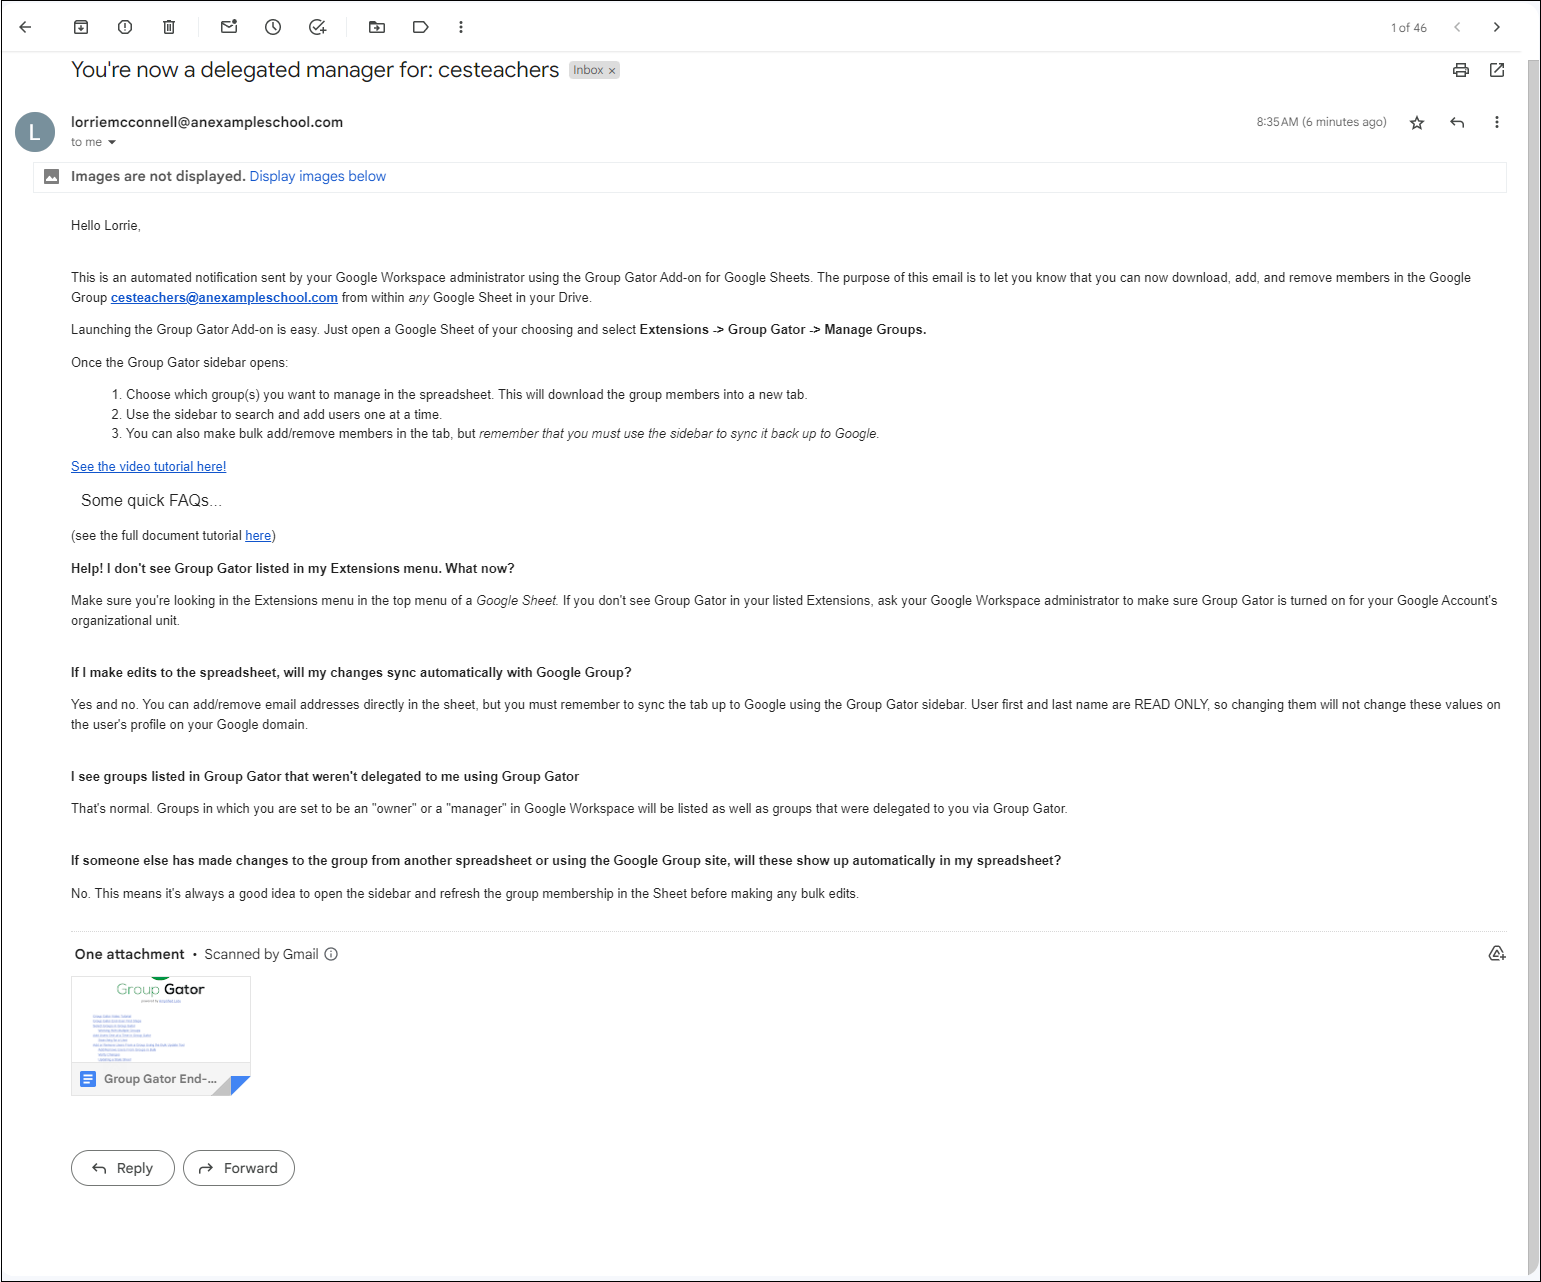Viewport: 1541px width, 1282px height.
Task: Show Scanned by Gmail info icon
Action: [x=331, y=954]
